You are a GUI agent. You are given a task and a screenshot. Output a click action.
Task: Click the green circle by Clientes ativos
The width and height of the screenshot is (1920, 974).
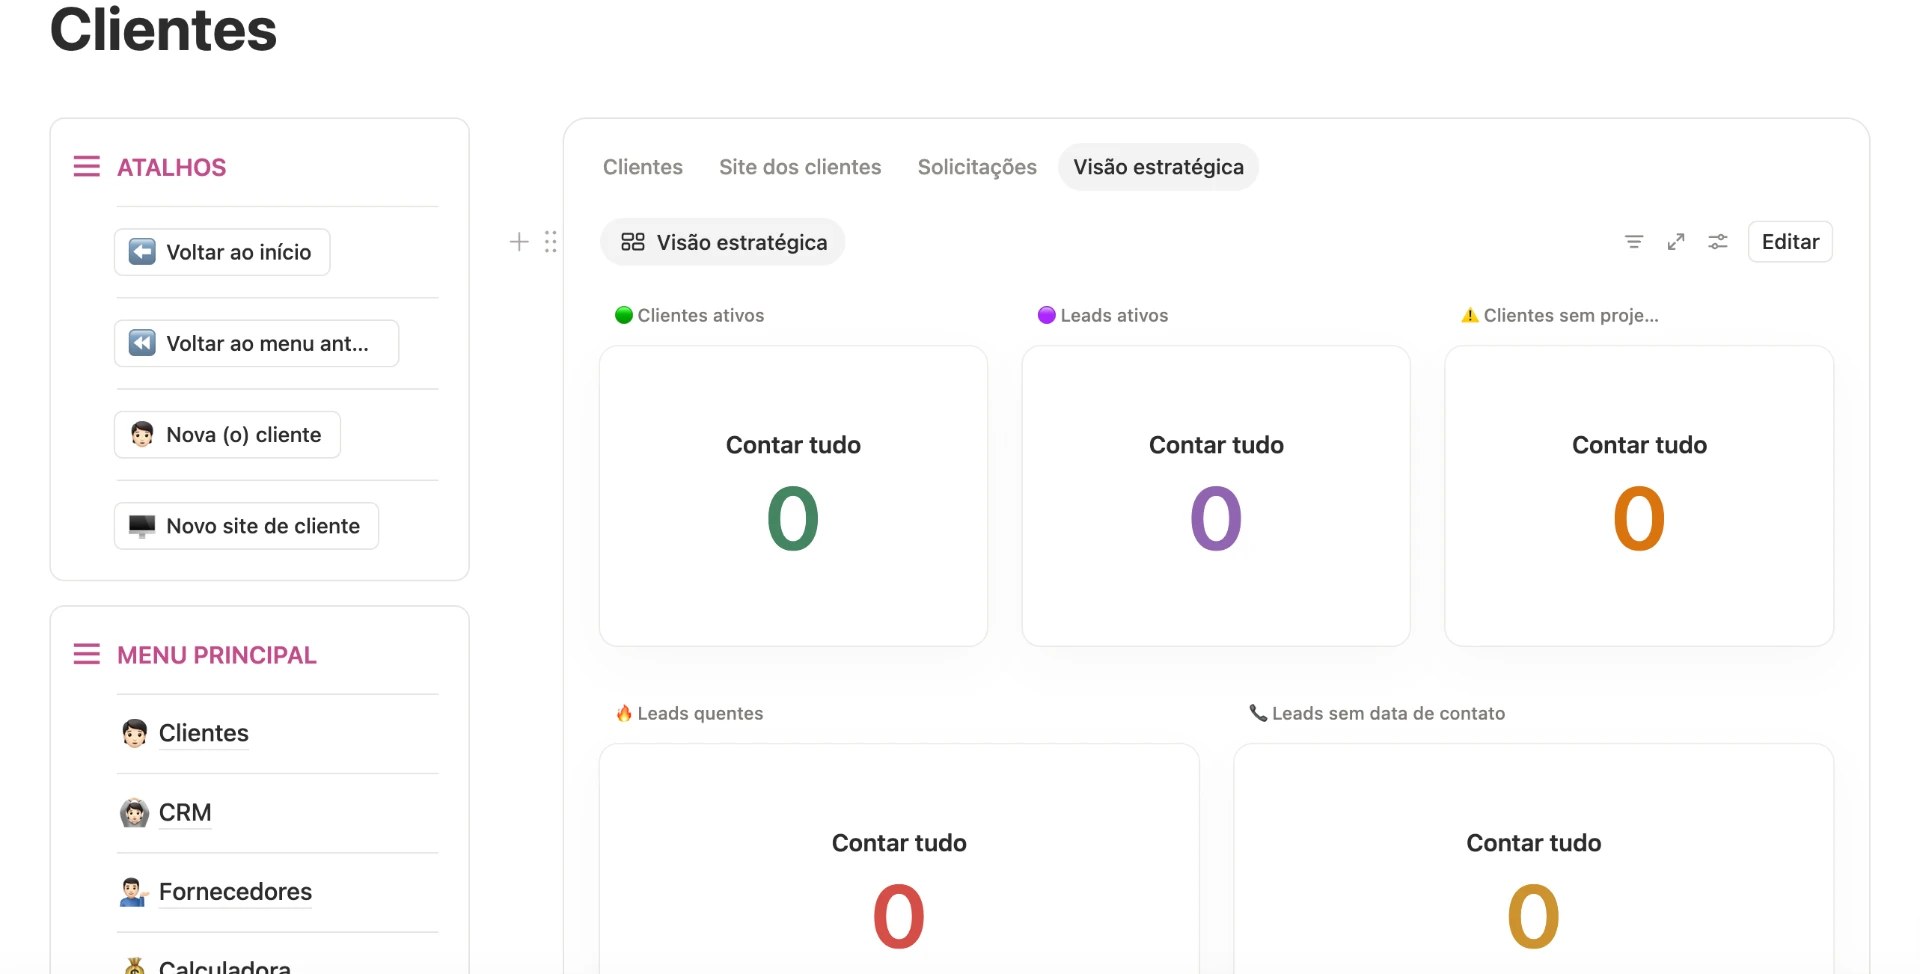coord(624,315)
